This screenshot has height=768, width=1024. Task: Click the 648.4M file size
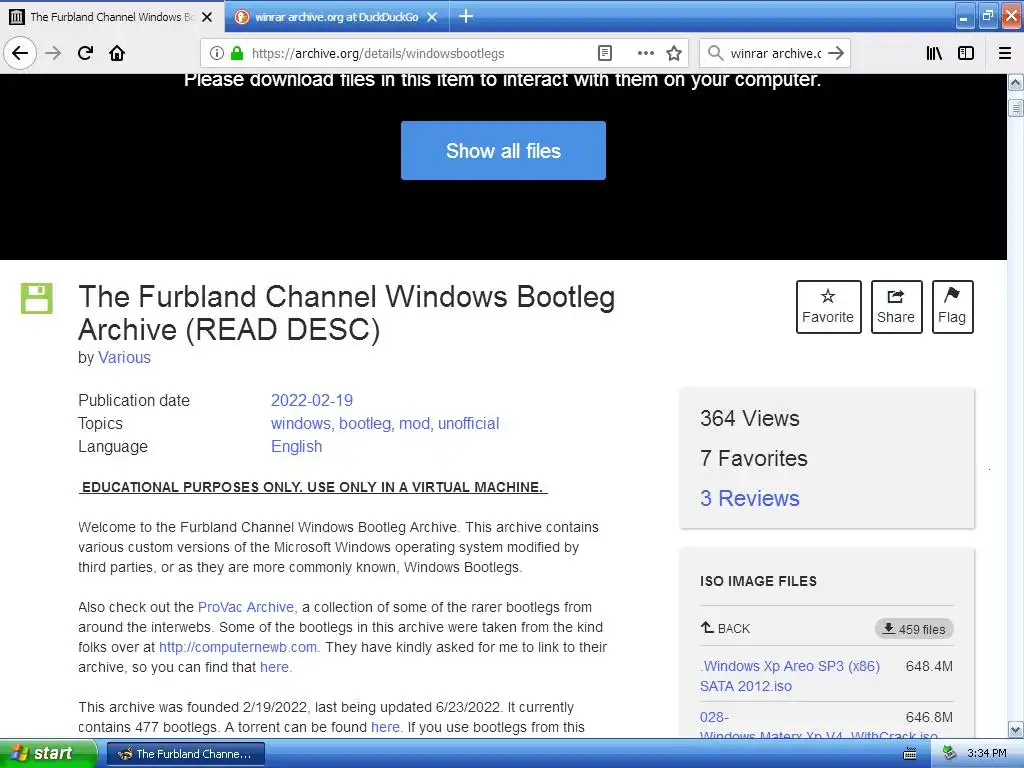coord(929,666)
